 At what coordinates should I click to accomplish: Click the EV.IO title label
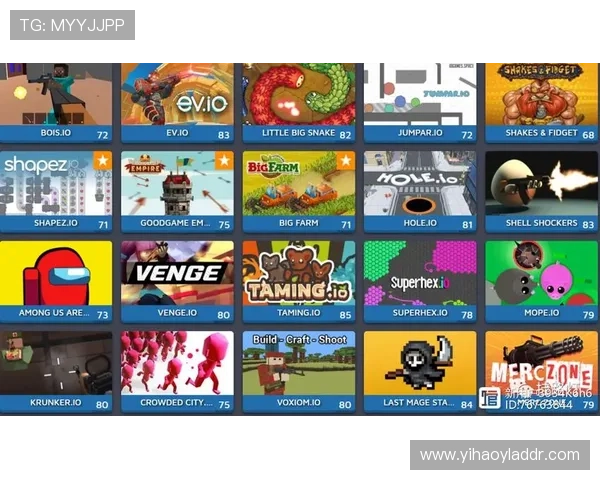(x=177, y=133)
